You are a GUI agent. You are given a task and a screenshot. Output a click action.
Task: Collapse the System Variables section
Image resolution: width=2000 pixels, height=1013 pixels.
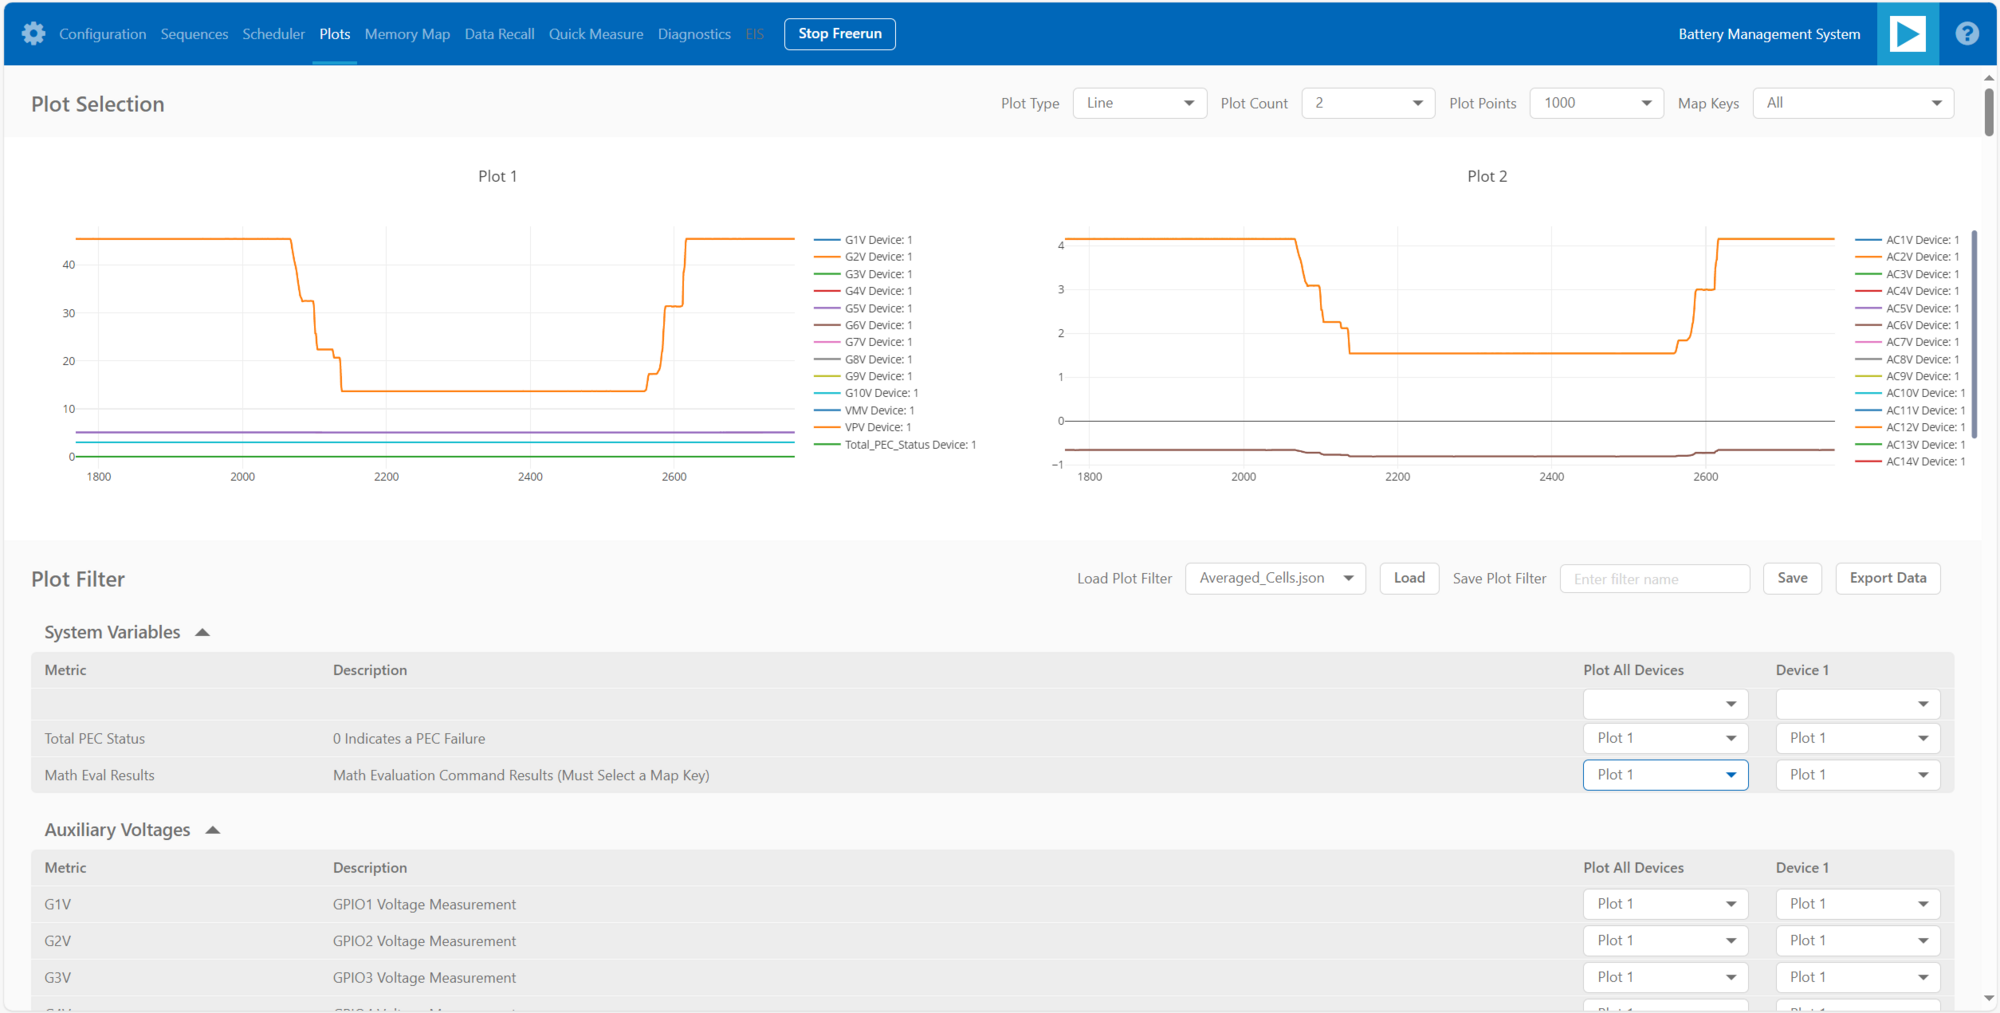click(x=202, y=631)
